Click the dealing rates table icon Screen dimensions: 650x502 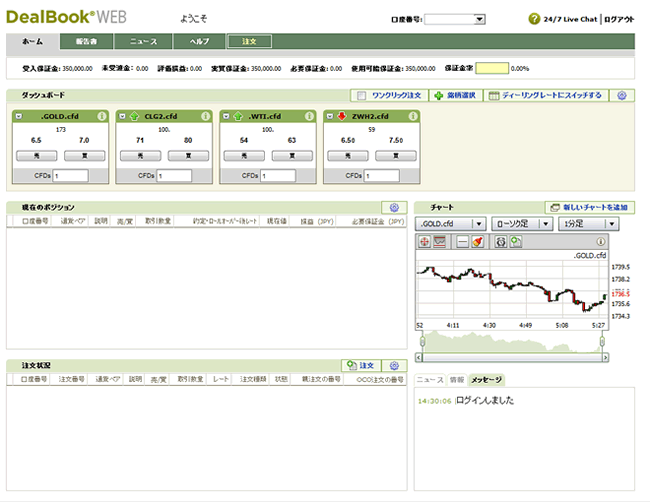pyautogui.click(x=494, y=96)
